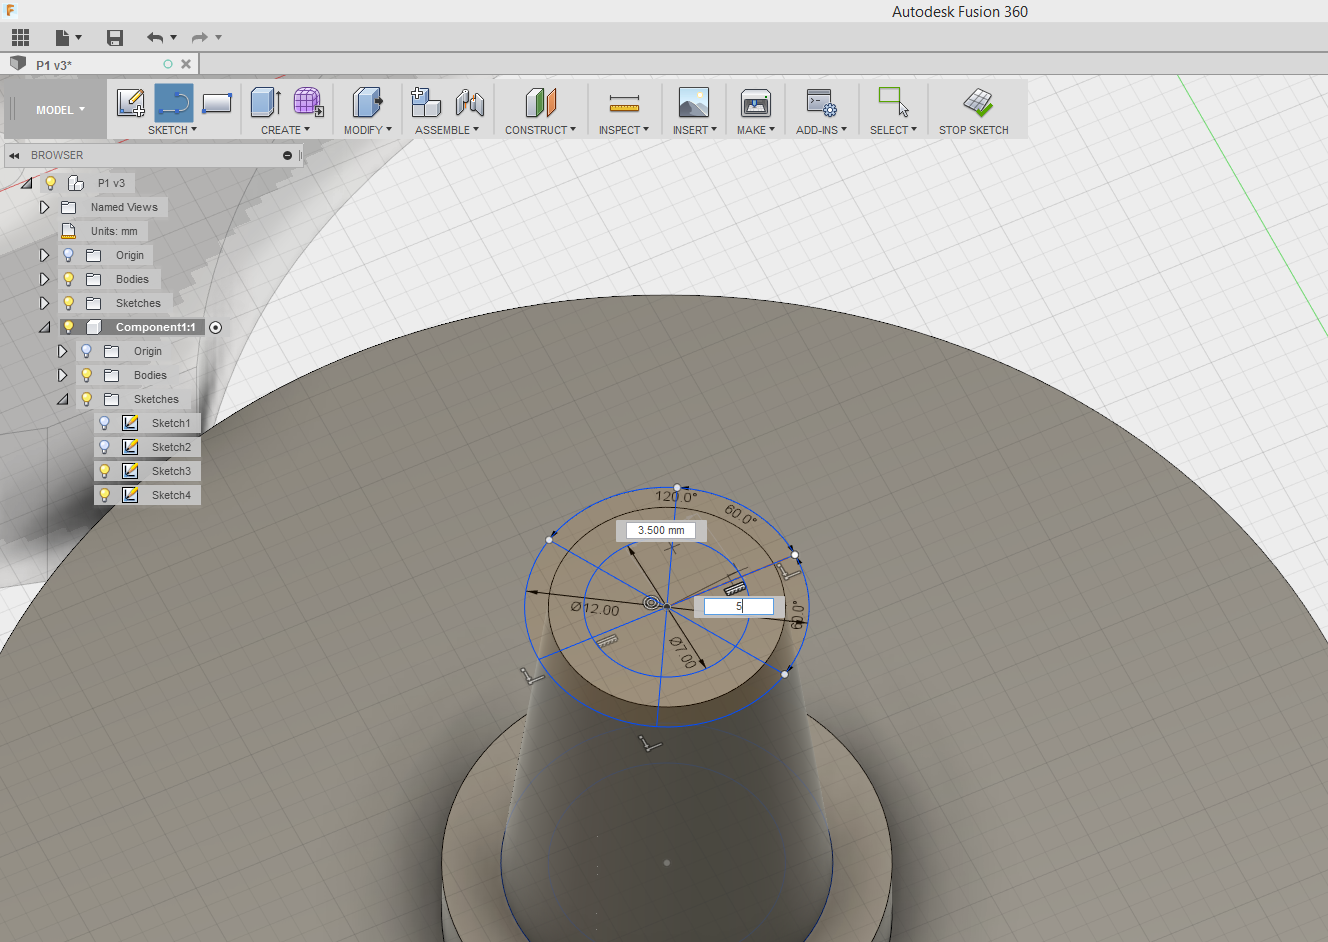Open the INSERT menu
This screenshot has width=1328, height=942.
pos(694,130)
